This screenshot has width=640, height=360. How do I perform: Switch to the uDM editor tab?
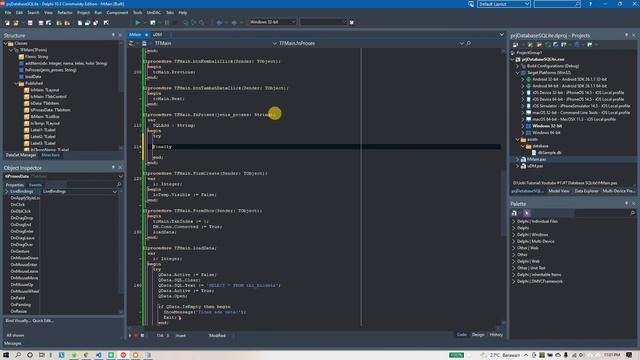click(157, 35)
